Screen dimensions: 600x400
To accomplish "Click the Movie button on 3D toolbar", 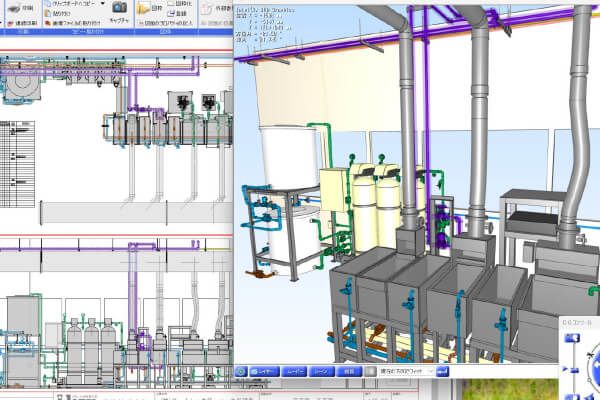I will (294, 371).
